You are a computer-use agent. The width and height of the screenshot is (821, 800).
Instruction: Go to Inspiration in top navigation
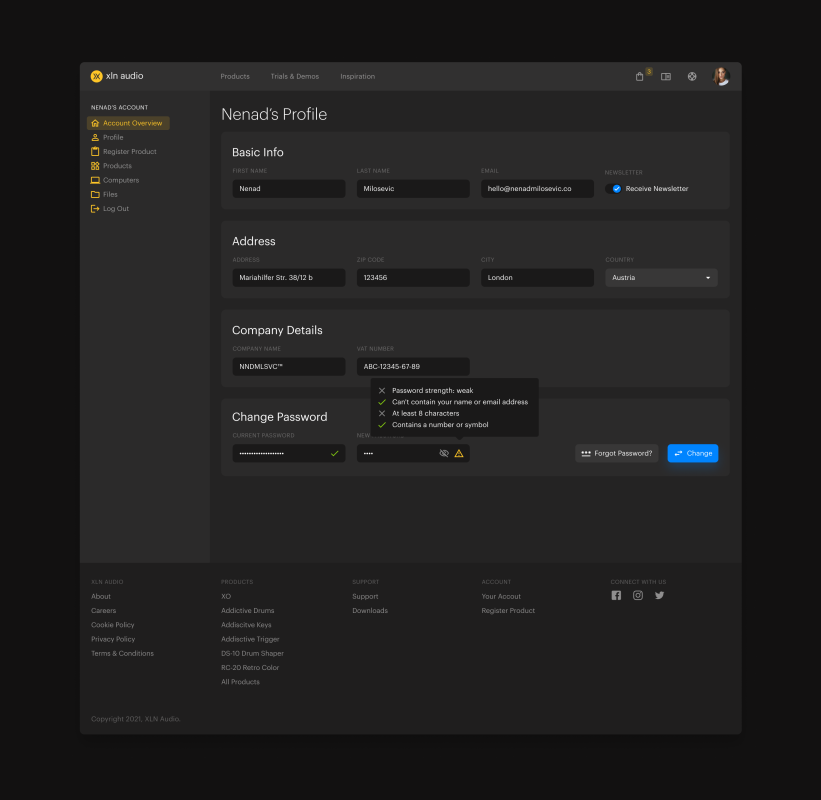click(x=357, y=77)
